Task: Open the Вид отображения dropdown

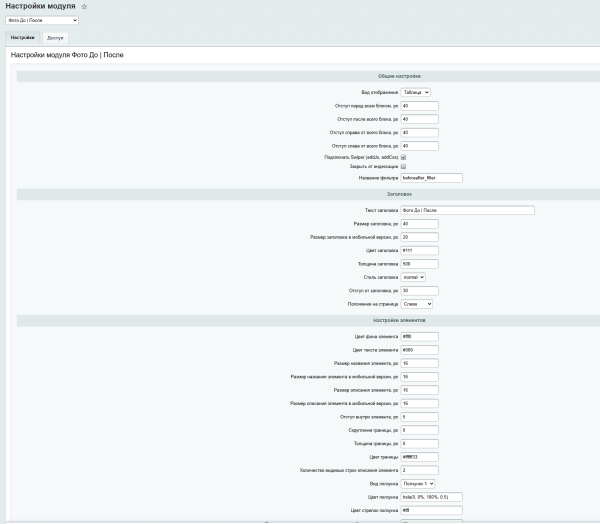Action: (416, 92)
